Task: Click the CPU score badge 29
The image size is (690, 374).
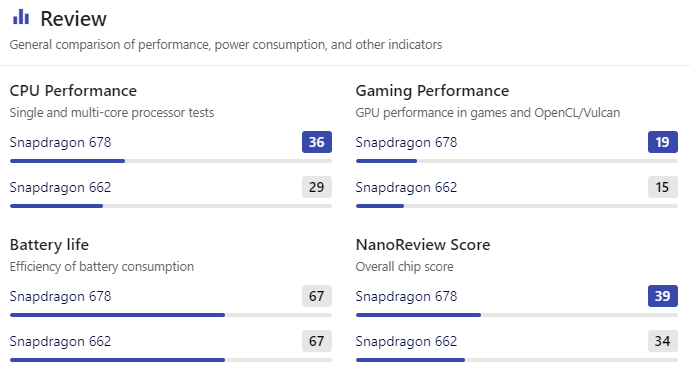Action: coord(317,187)
